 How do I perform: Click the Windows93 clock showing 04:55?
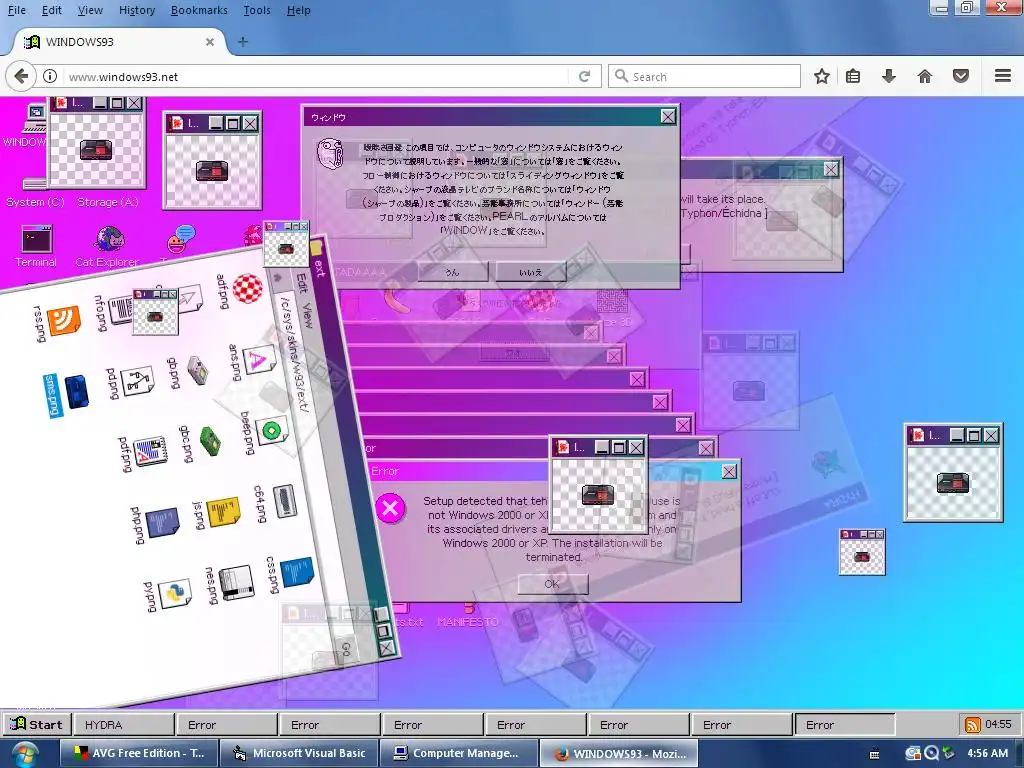(x=998, y=724)
